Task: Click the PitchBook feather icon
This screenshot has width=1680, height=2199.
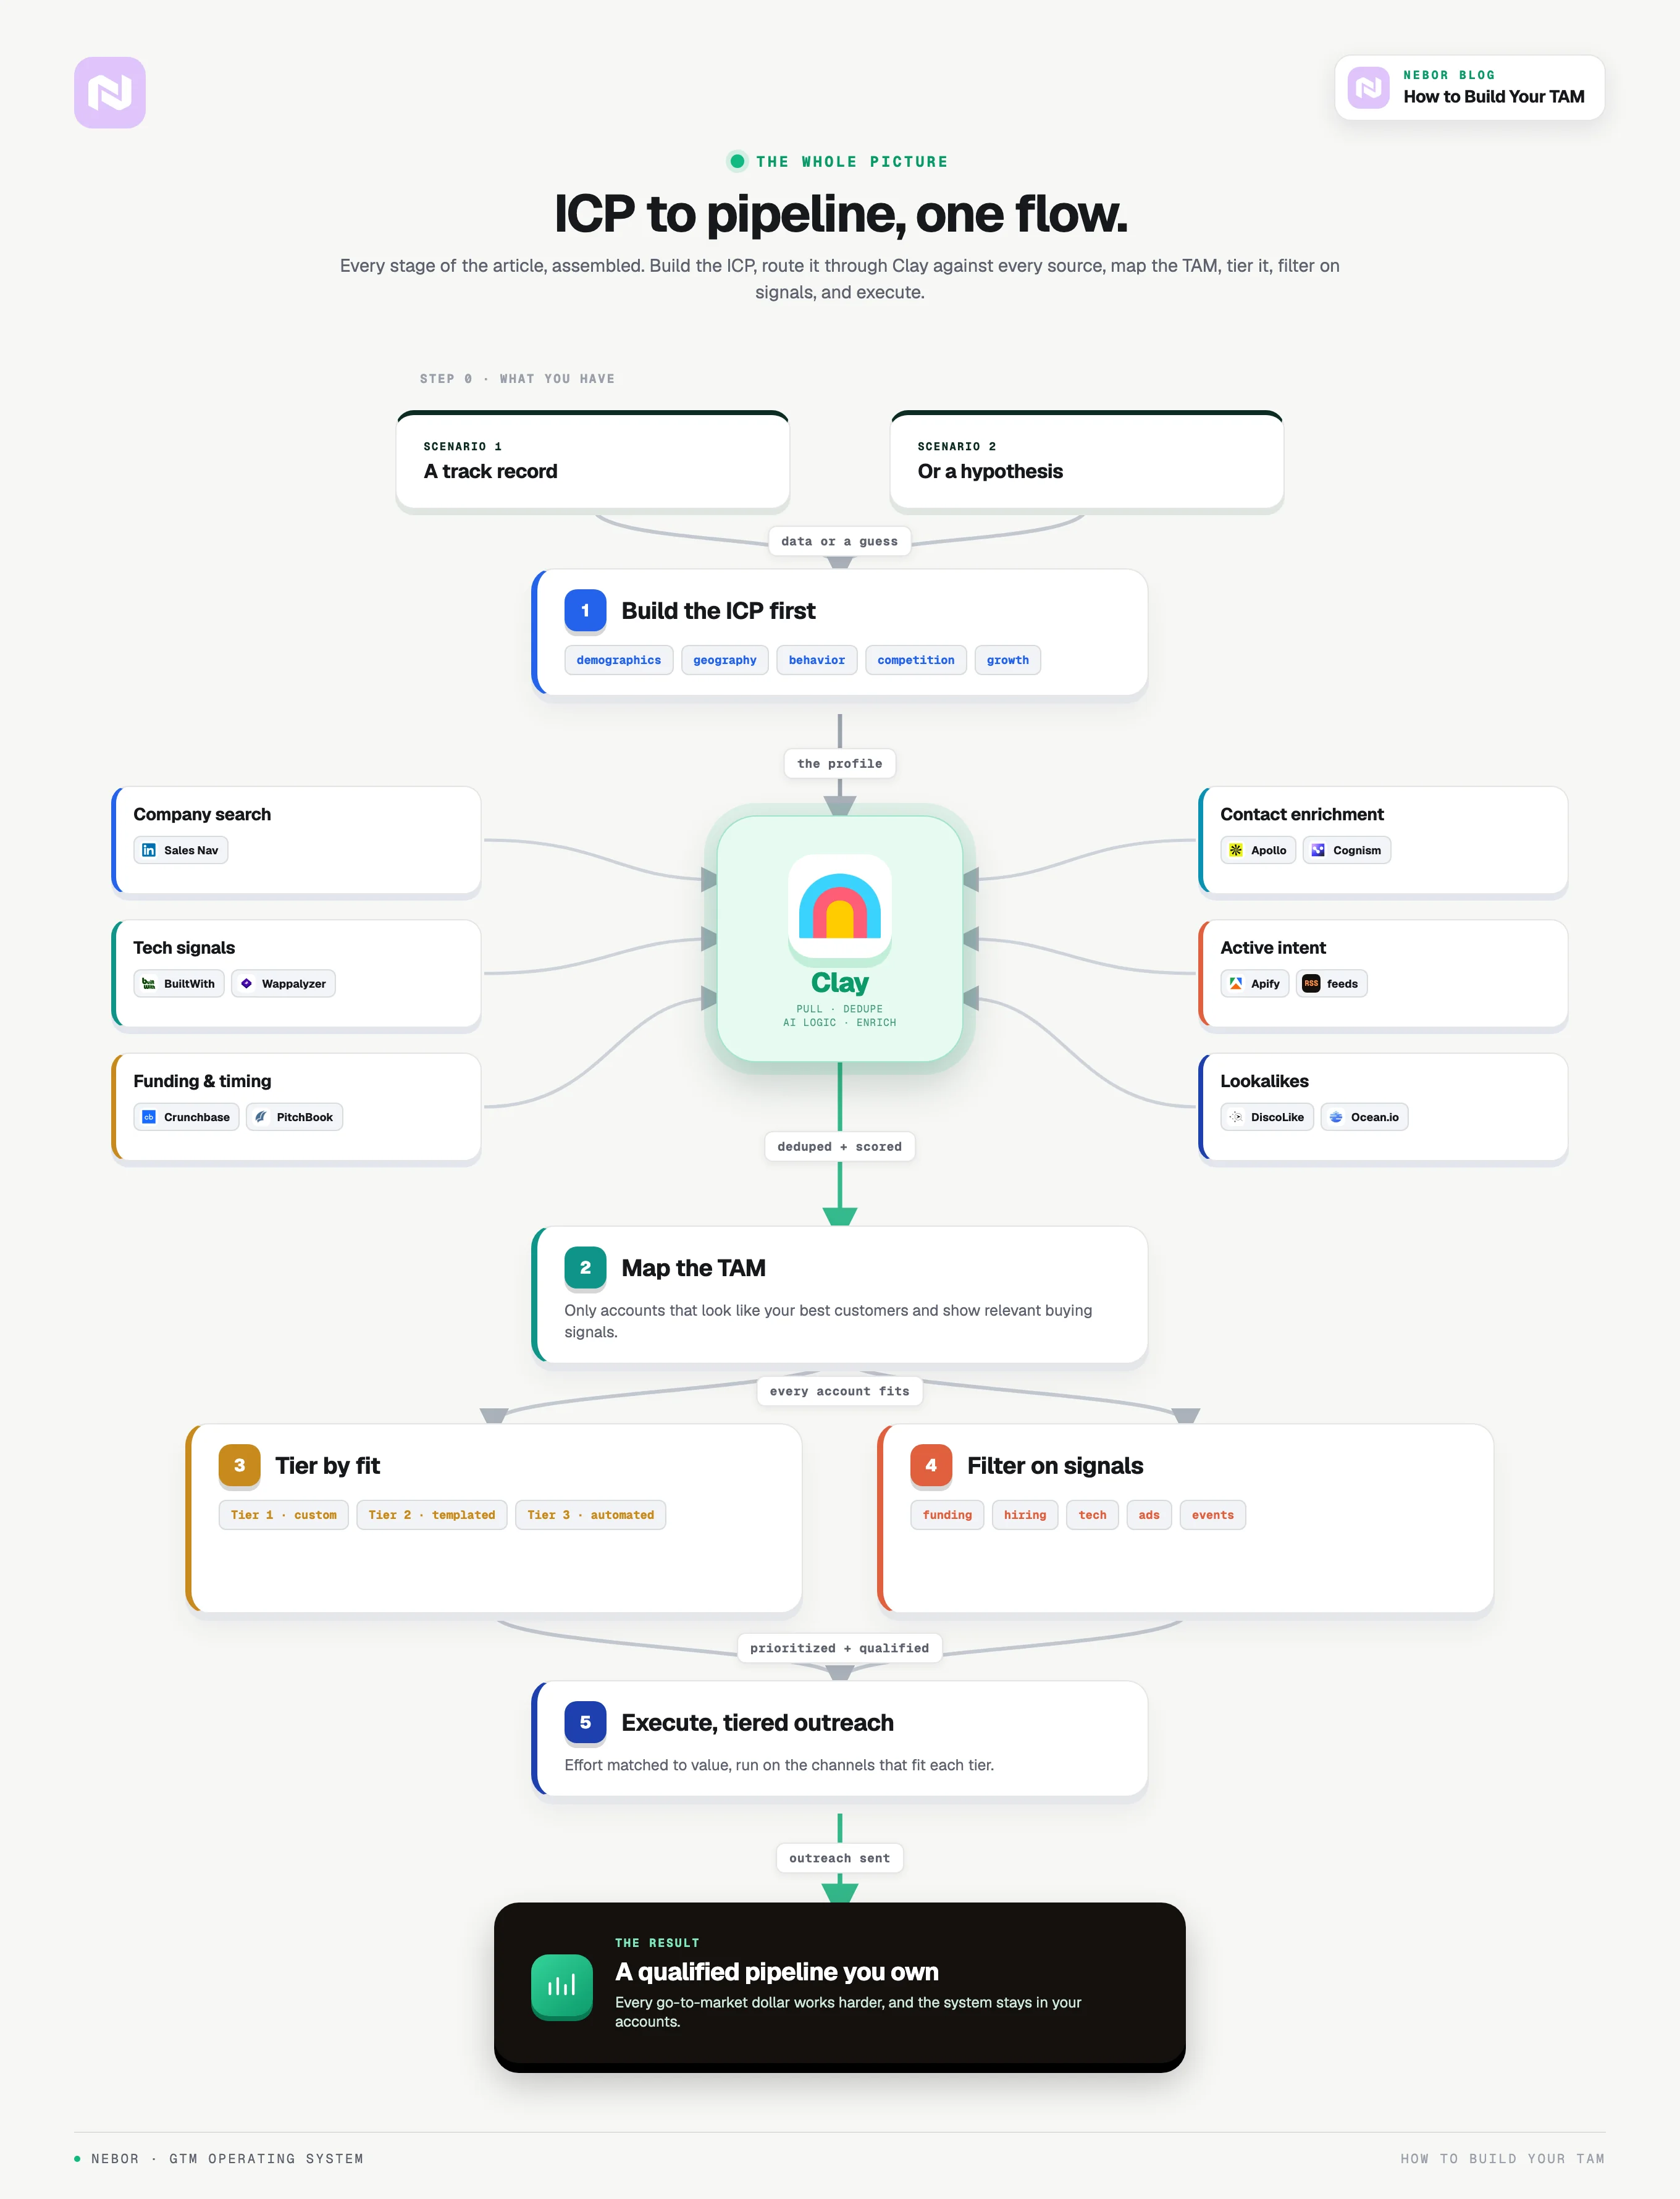Action: coord(261,1117)
